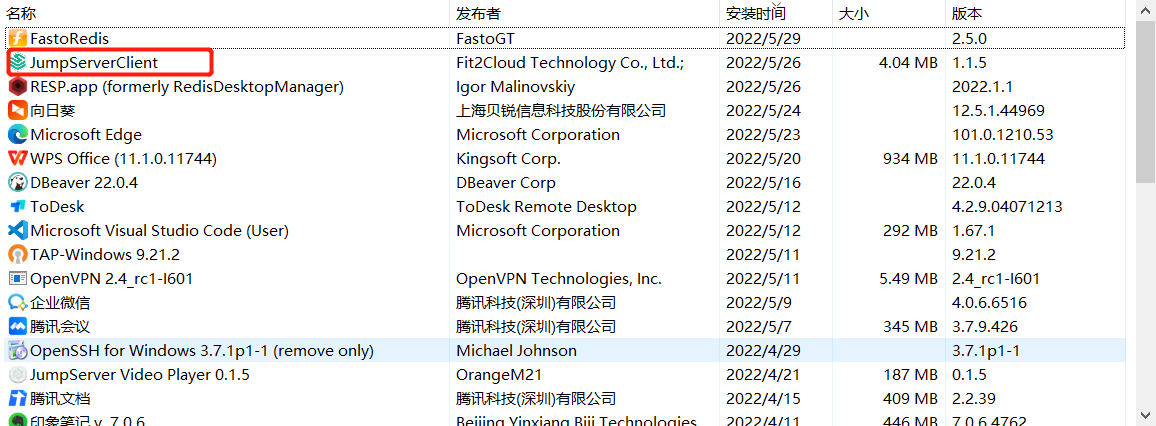
Task: Select the DBeaver 22.0.4 icon
Action: 18,182
